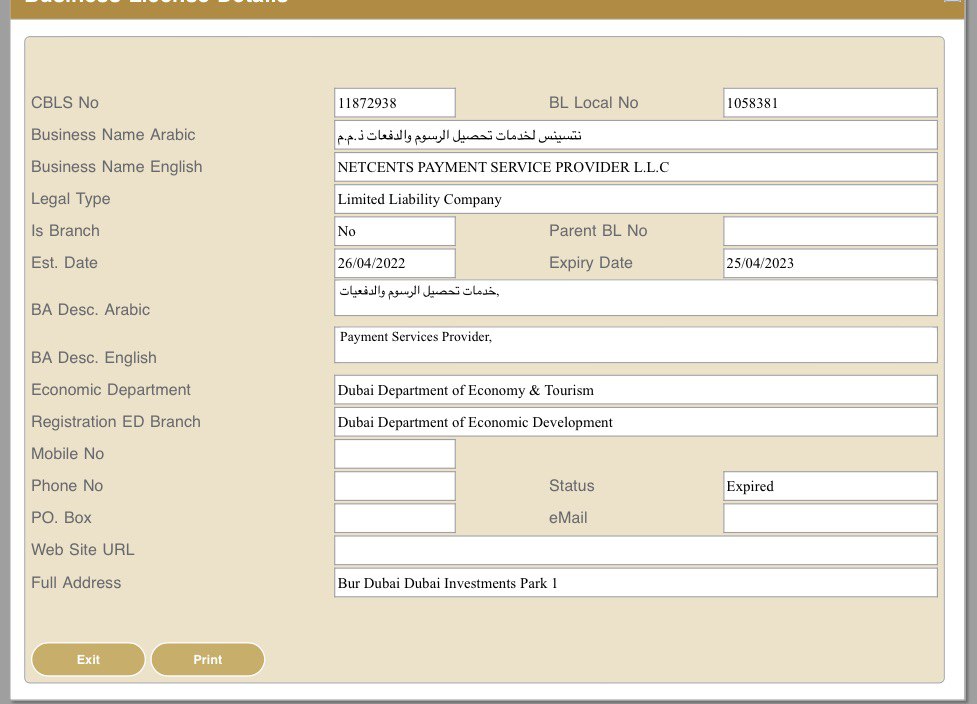
Task: Click the Full Address field showing Bur Dubai
Action: click(635, 582)
